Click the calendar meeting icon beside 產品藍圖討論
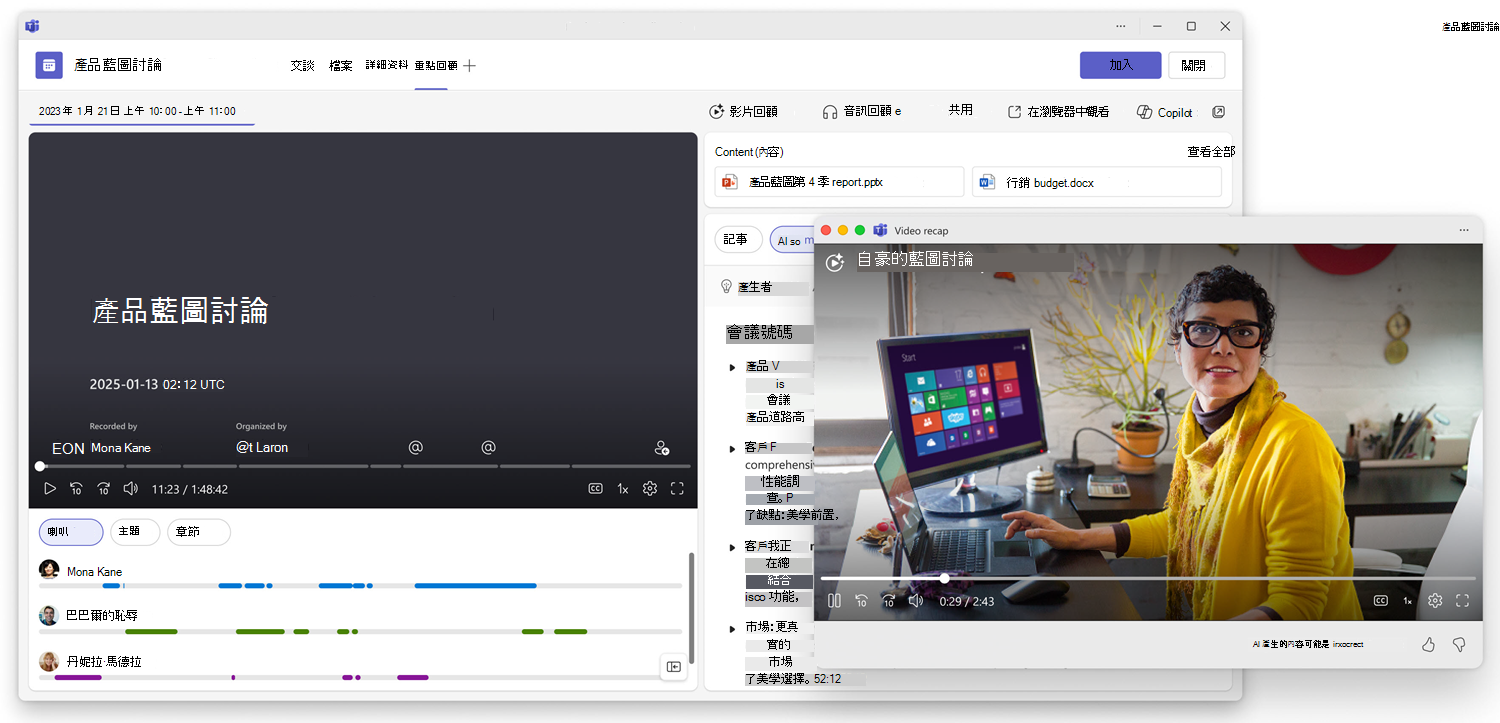Viewport: 1500px width, 723px height. (49, 65)
